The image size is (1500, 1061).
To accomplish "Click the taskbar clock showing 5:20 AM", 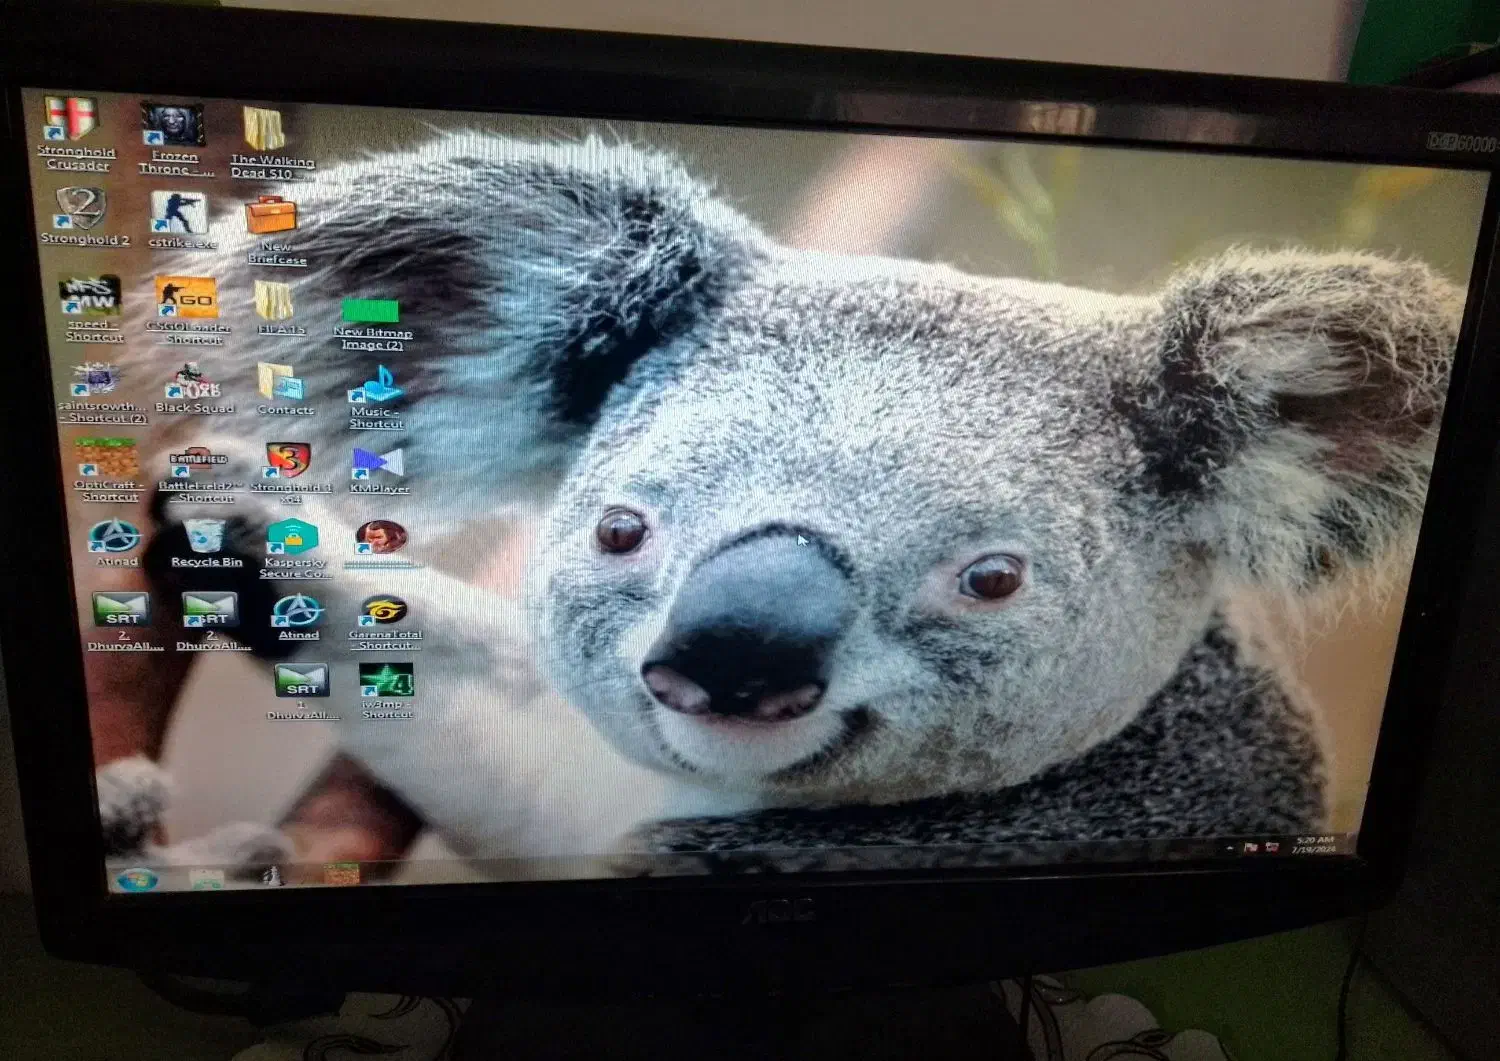I will coord(1314,844).
